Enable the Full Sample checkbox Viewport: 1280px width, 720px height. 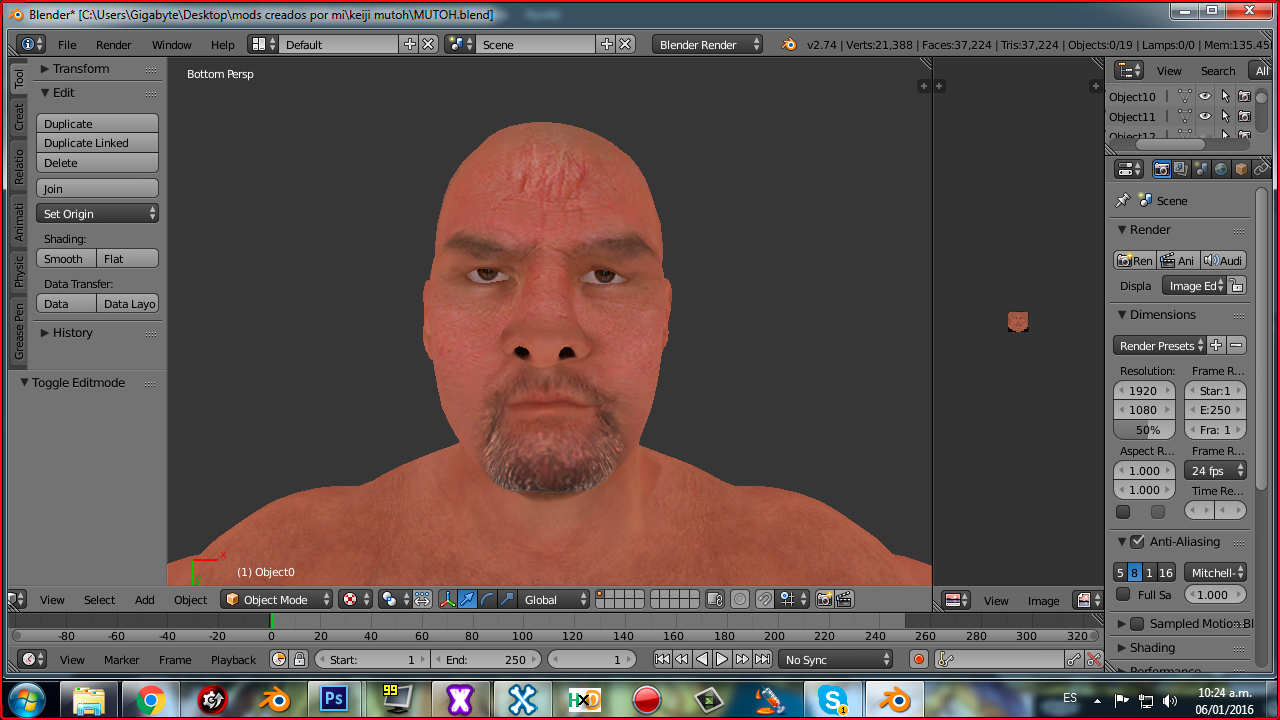pyautogui.click(x=1123, y=594)
